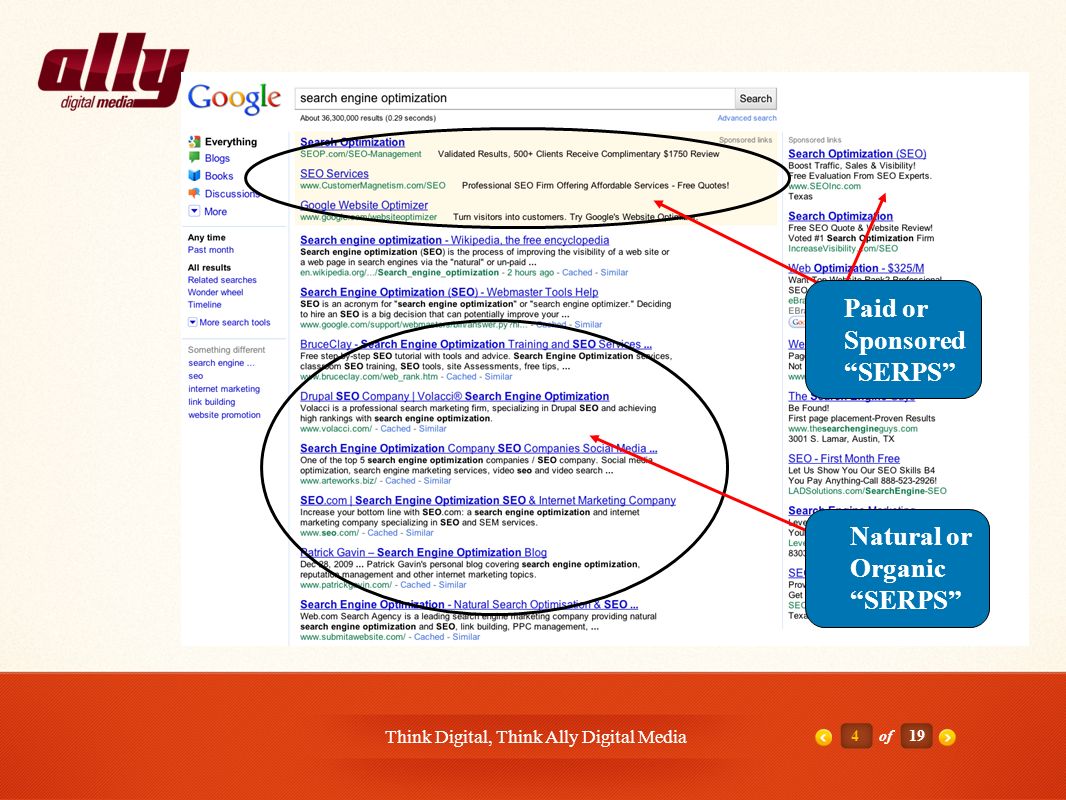Click the 'Think Digital, Think Ally Digital Media' tagline
The height and width of the screenshot is (800, 1066).
coord(536,737)
